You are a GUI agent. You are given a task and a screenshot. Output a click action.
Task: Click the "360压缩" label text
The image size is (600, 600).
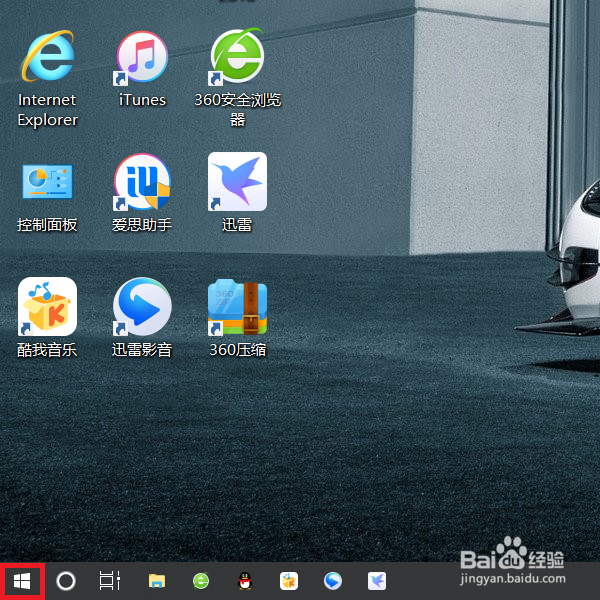pos(238,350)
